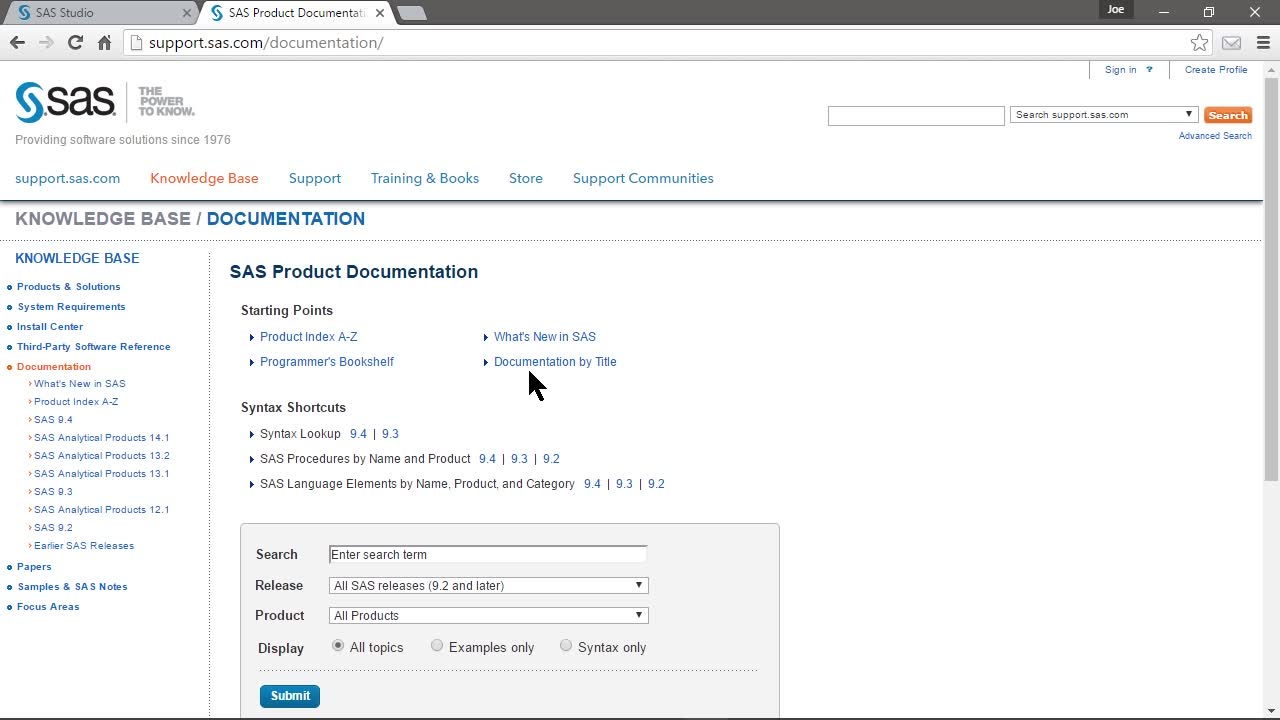Image resolution: width=1280 pixels, height=720 pixels.
Task: Choose the Syntax only display option
Action: pos(566,646)
